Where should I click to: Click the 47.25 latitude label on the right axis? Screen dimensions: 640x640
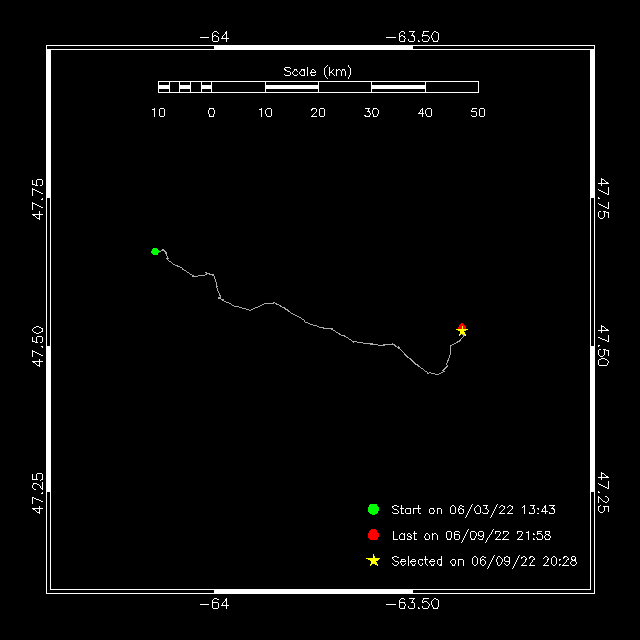(x=603, y=493)
